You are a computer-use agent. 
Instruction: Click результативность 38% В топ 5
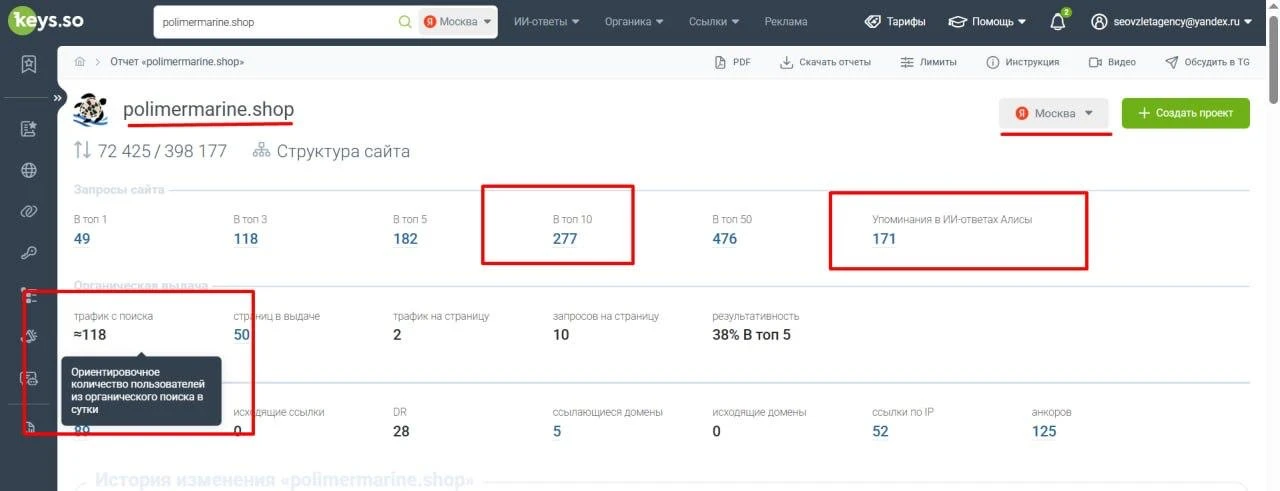(x=752, y=335)
